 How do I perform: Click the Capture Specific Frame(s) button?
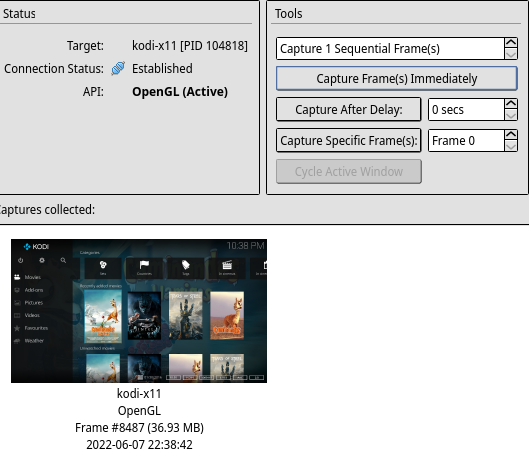click(x=349, y=140)
